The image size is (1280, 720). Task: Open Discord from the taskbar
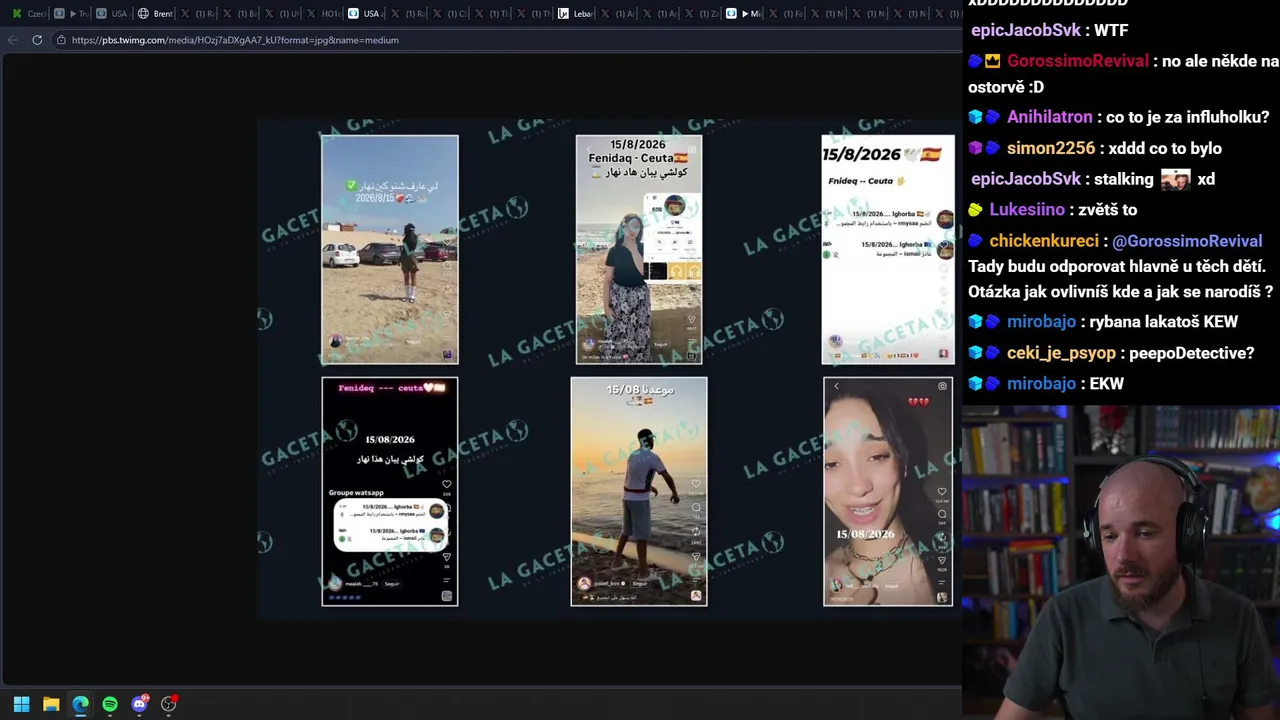pos(140,704)
